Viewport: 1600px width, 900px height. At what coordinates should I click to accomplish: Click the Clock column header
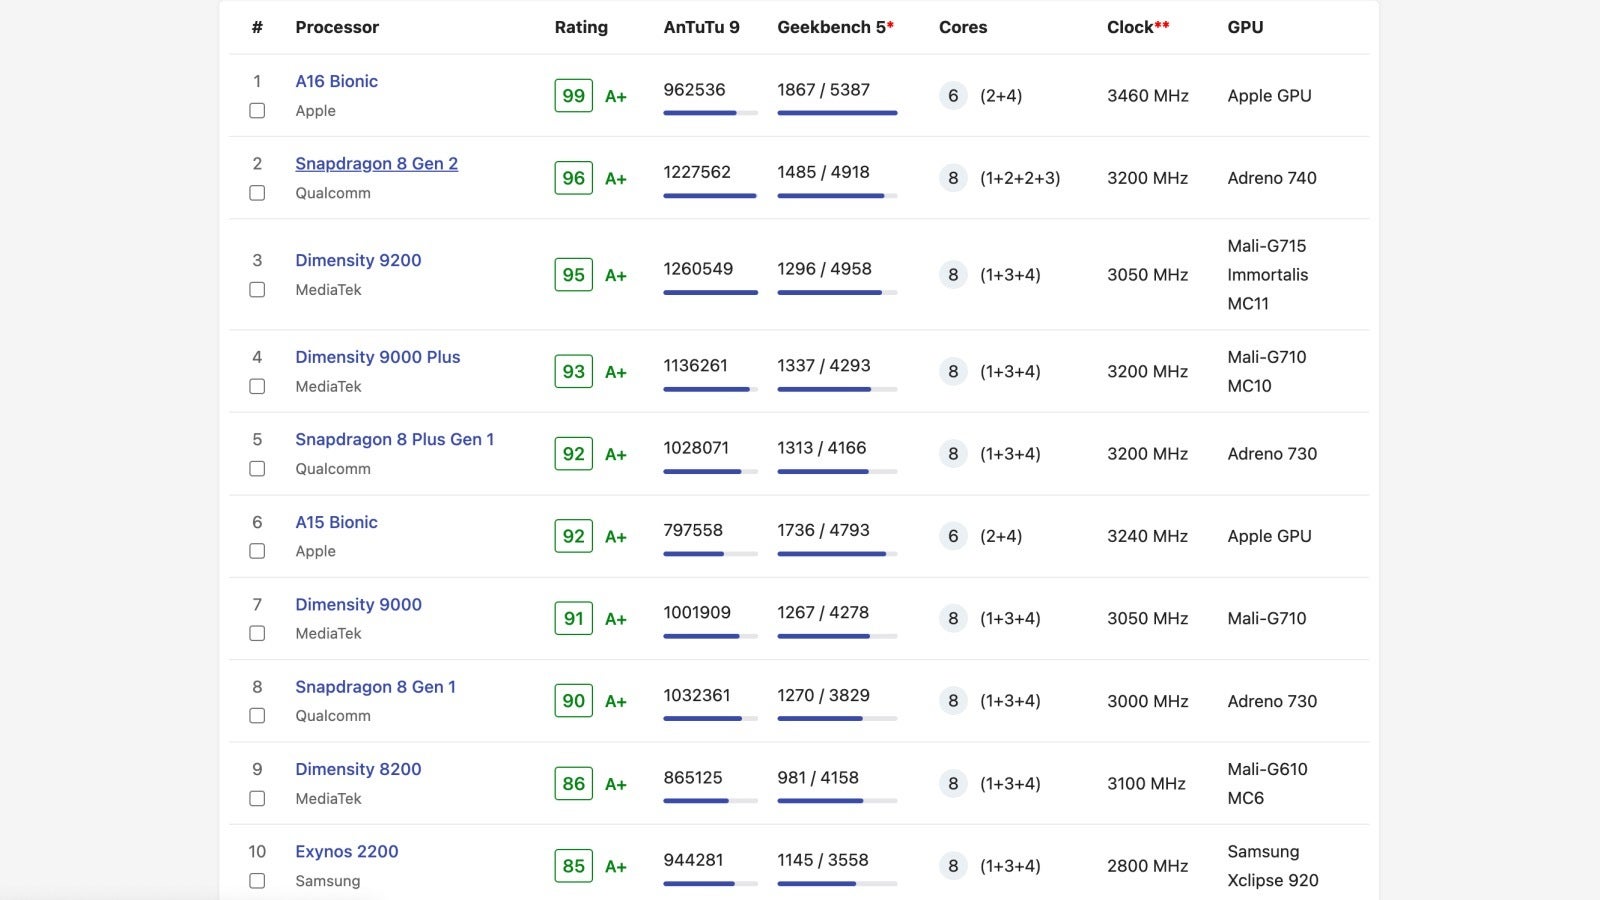point(1138,27)
